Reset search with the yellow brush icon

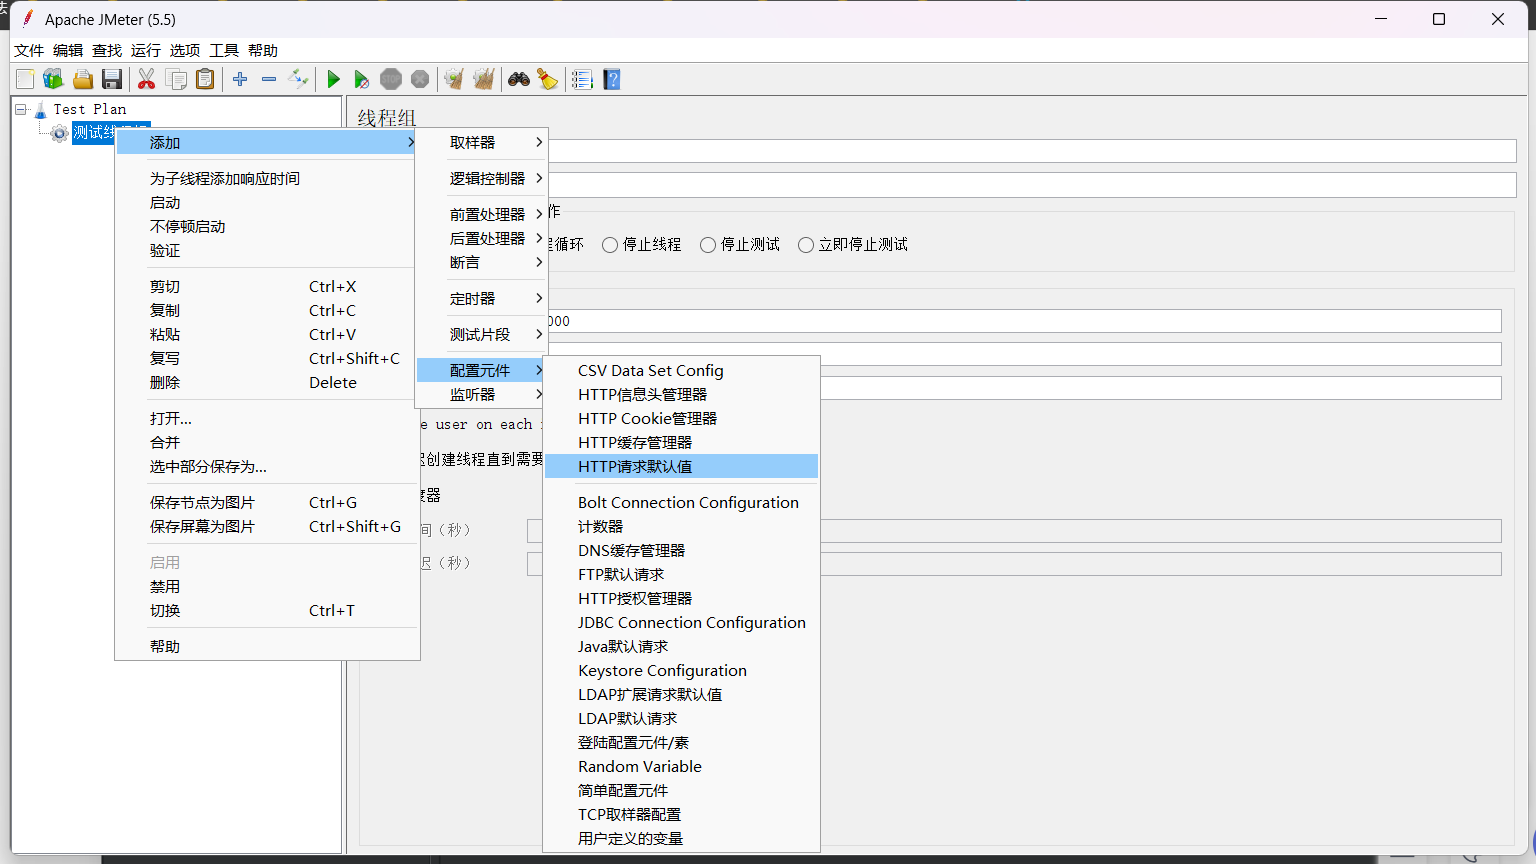tap(547, 79)
